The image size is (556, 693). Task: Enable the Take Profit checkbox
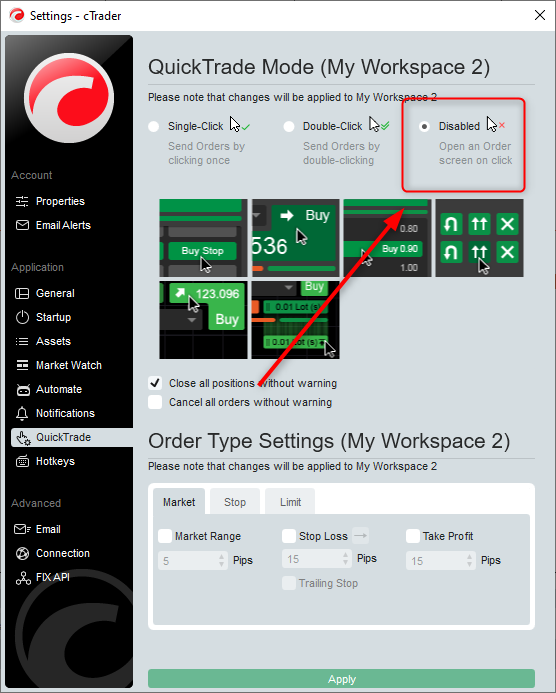point(413,536)
